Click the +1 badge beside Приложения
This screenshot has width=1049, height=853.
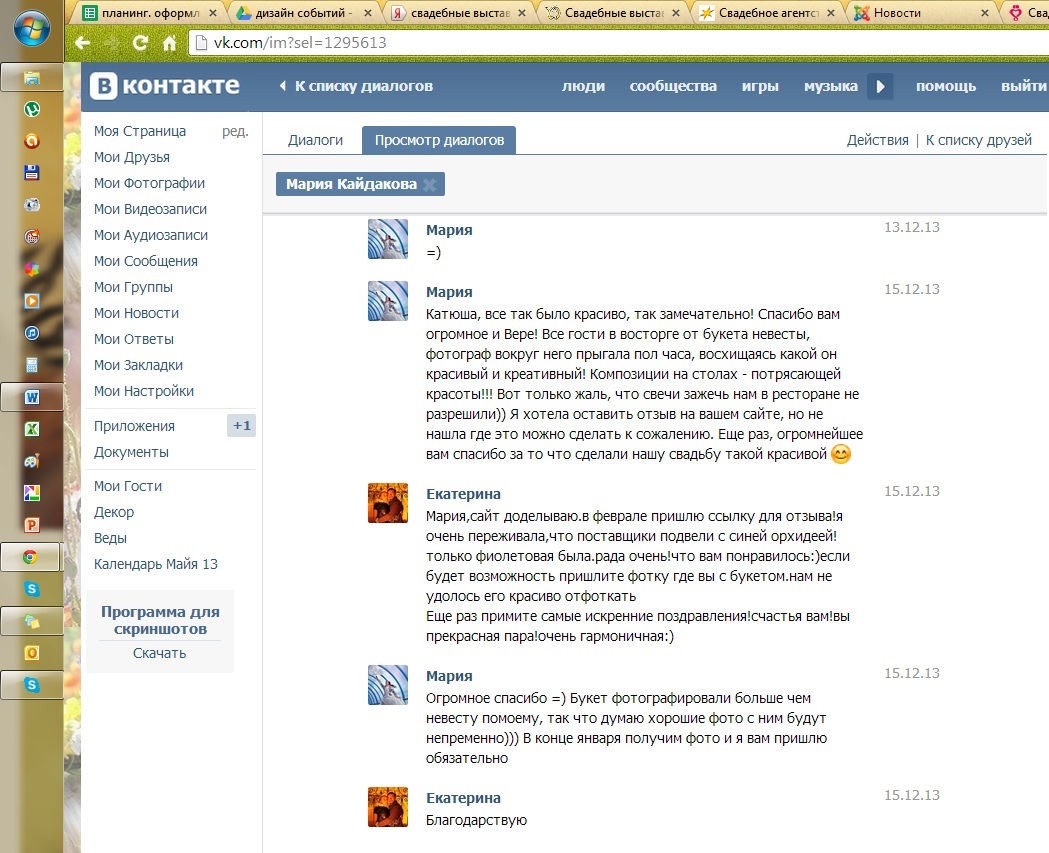point(242,425)
